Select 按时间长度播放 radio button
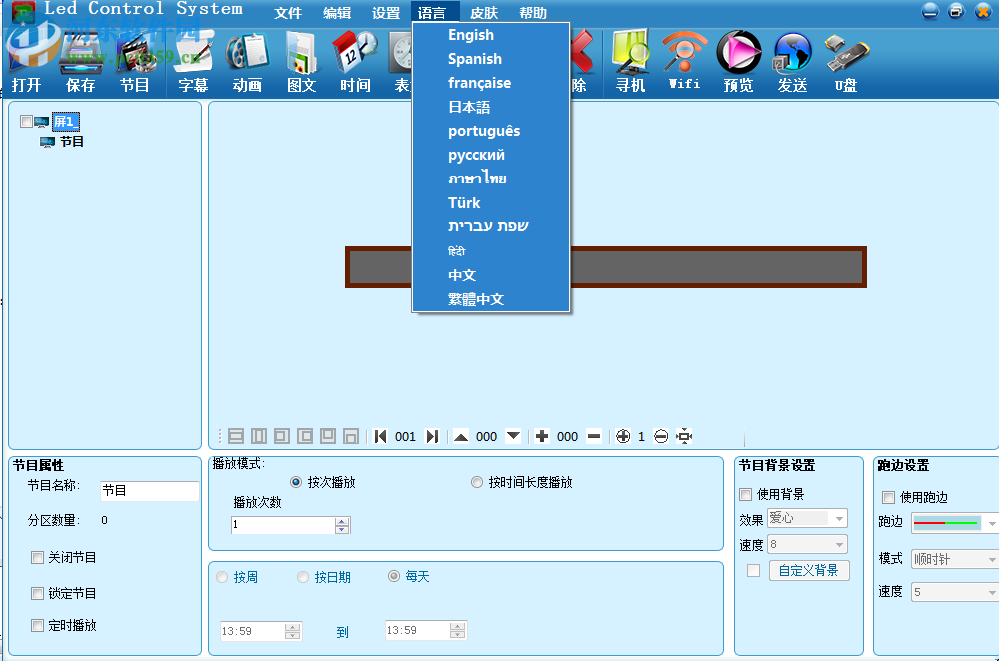 click(x=477, y=482)
